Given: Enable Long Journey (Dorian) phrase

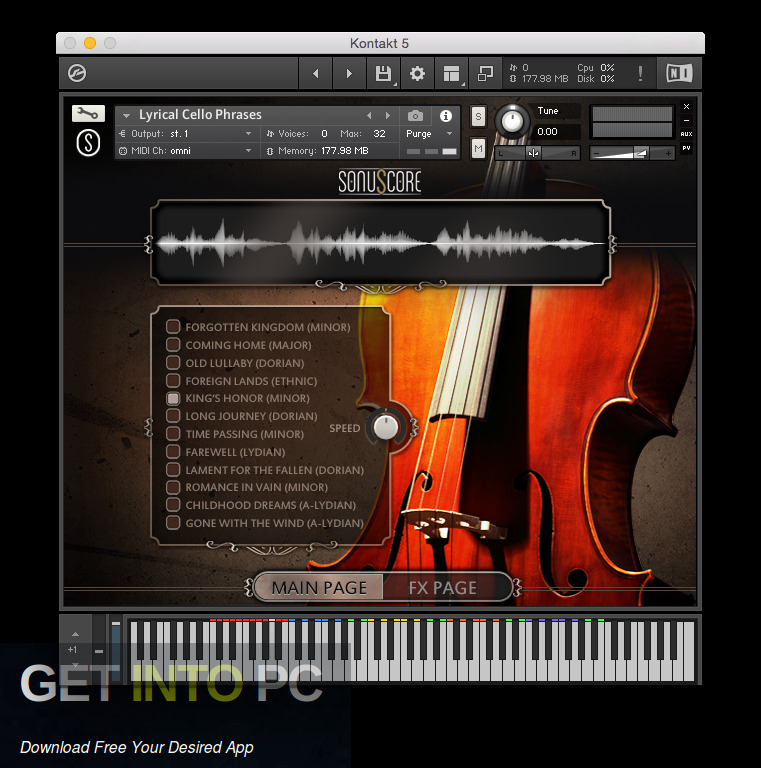Looking at the screenshot, I should tap(173, 416).
